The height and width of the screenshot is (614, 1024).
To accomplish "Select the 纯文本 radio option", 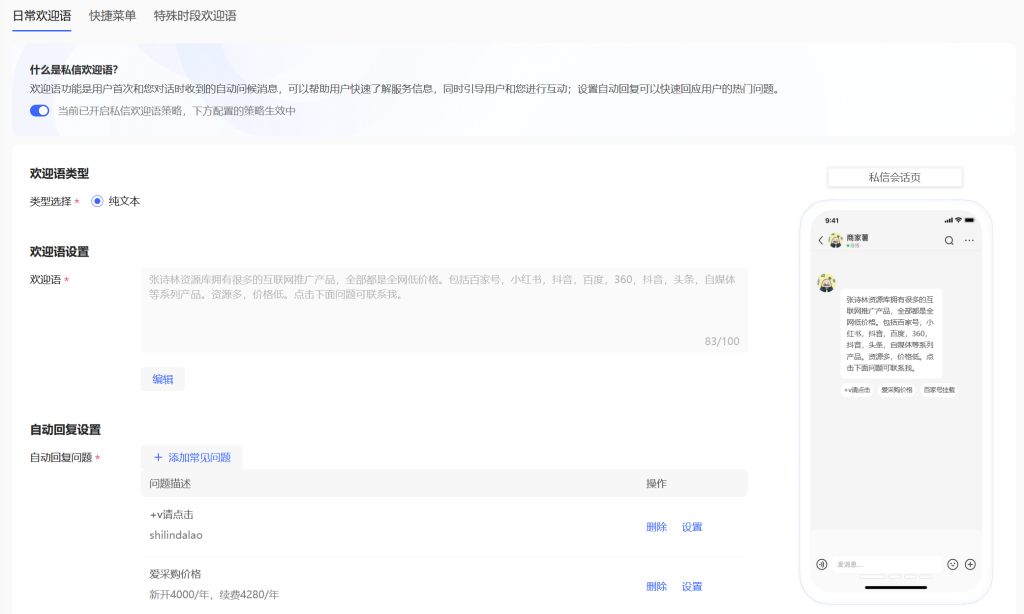I will pos(97,201).
